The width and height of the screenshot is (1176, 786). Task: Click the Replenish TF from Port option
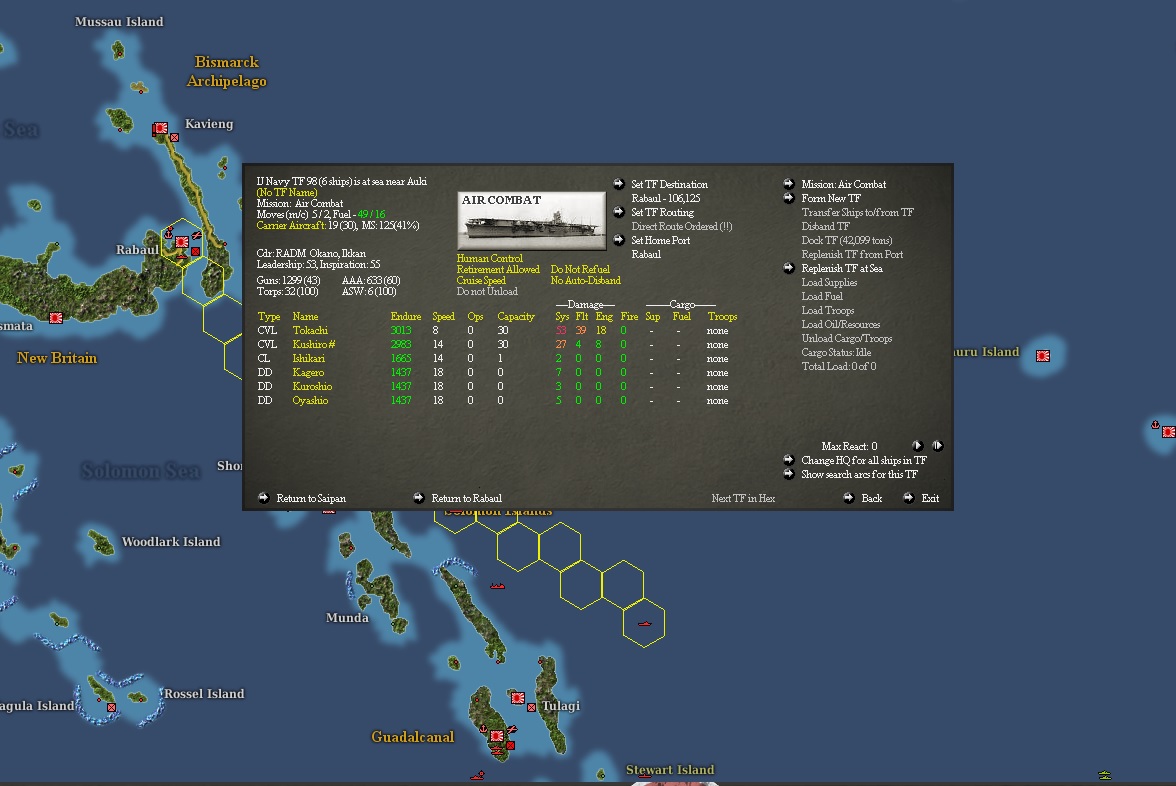[x=852, y=254]
